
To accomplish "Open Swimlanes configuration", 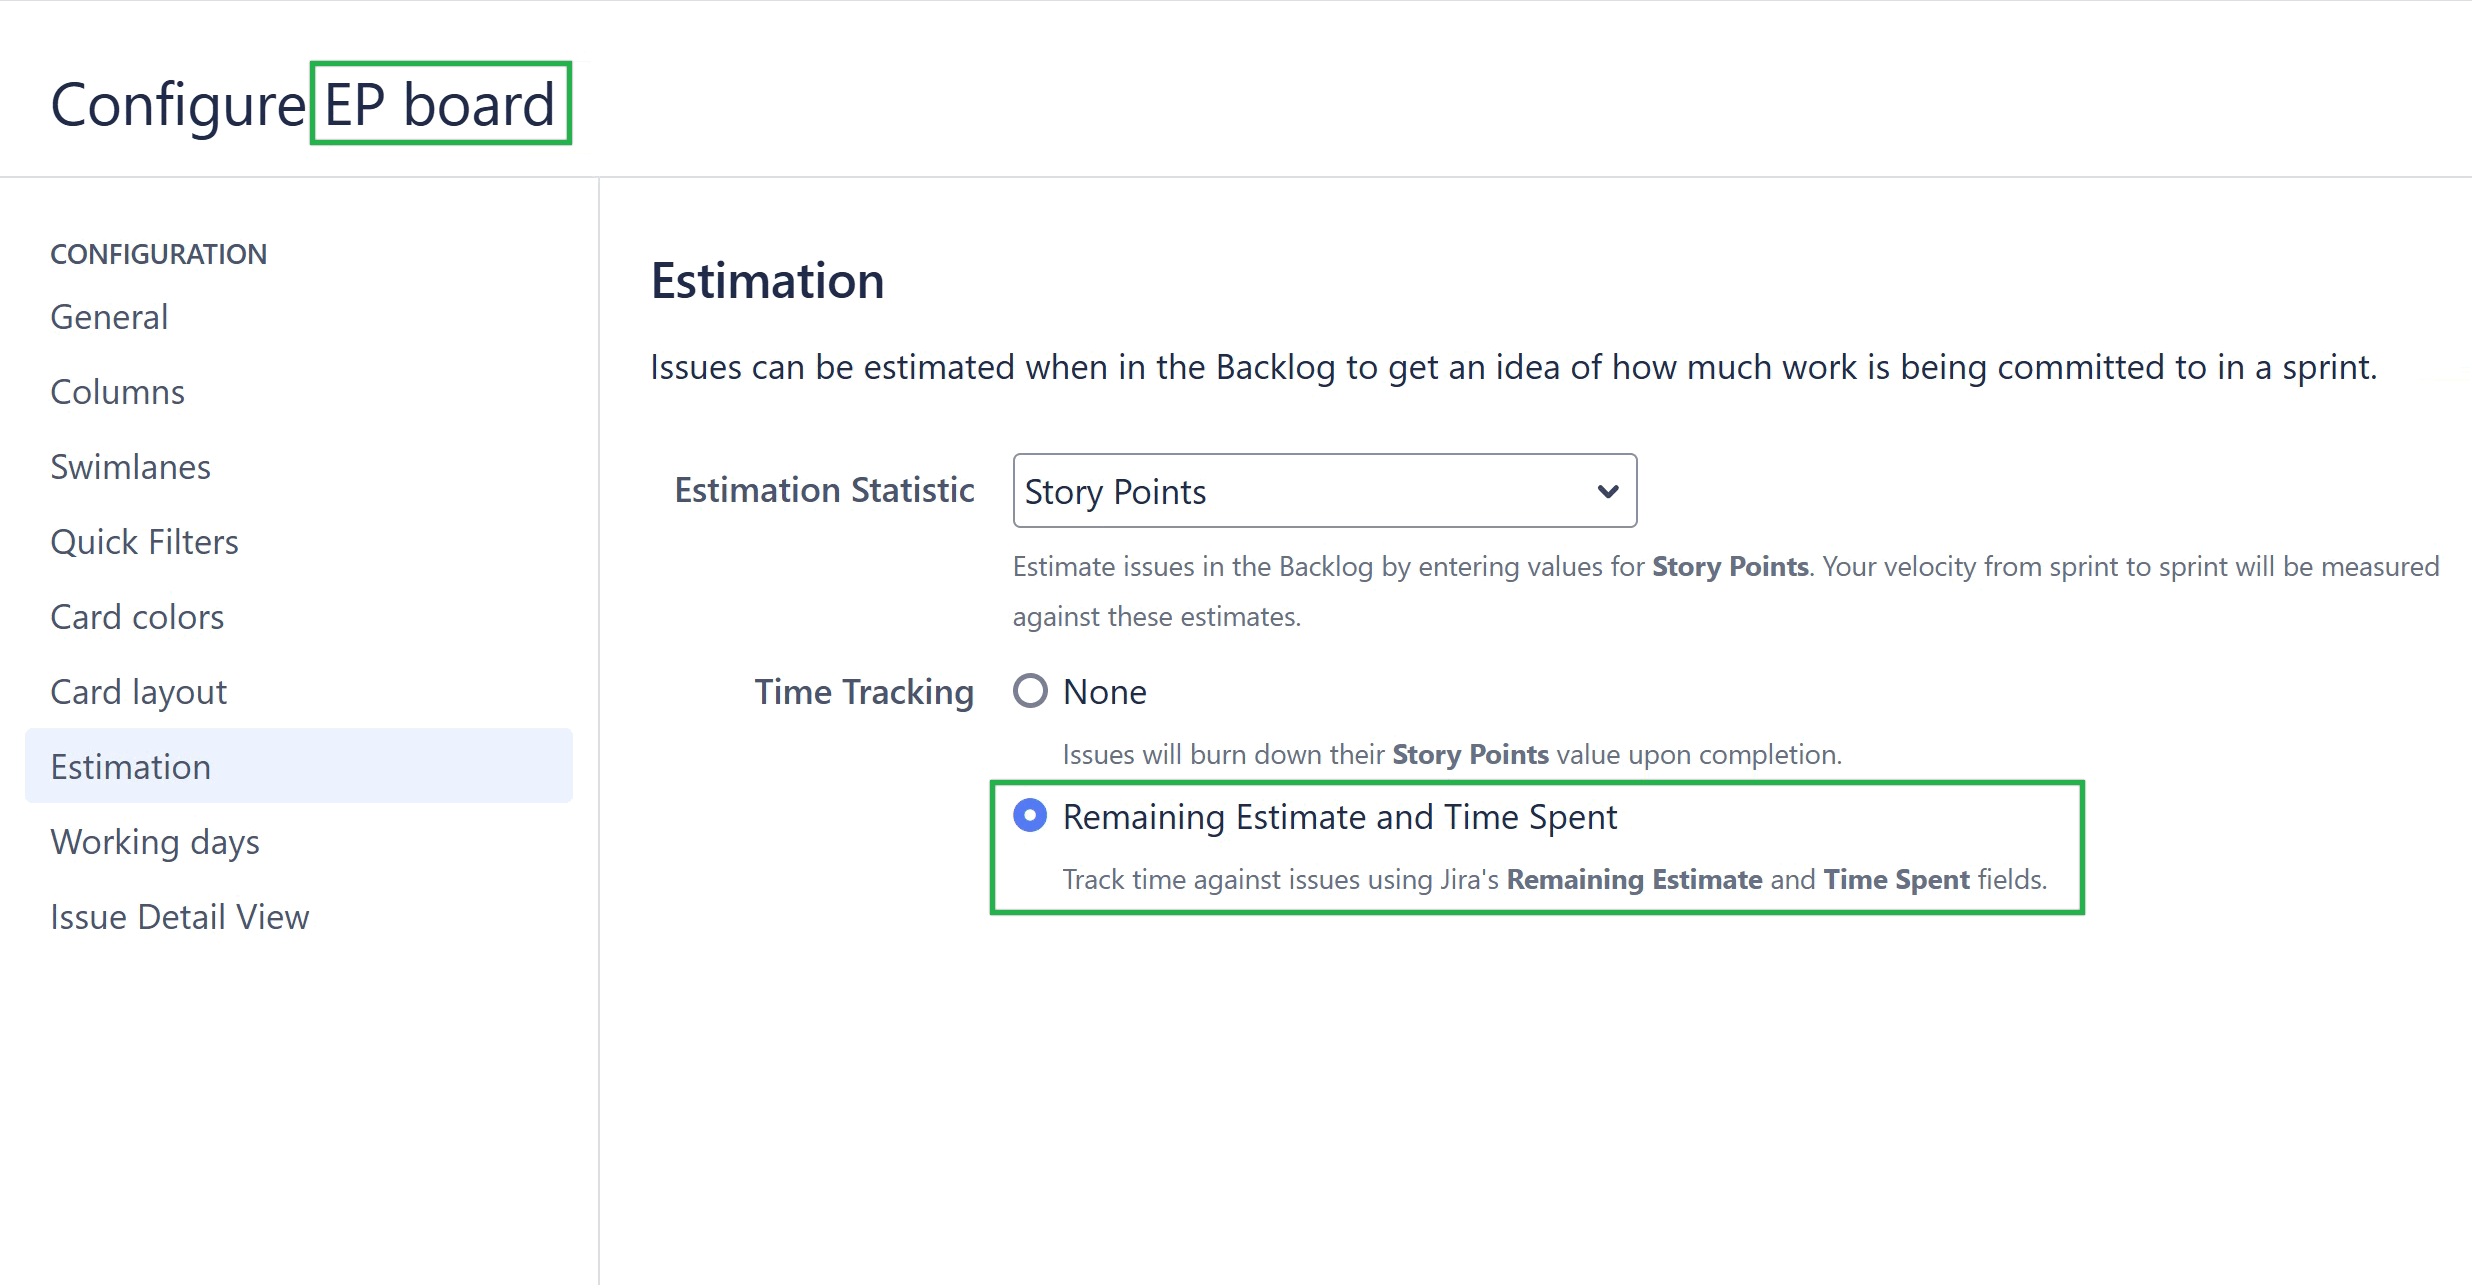I will 130,467.
